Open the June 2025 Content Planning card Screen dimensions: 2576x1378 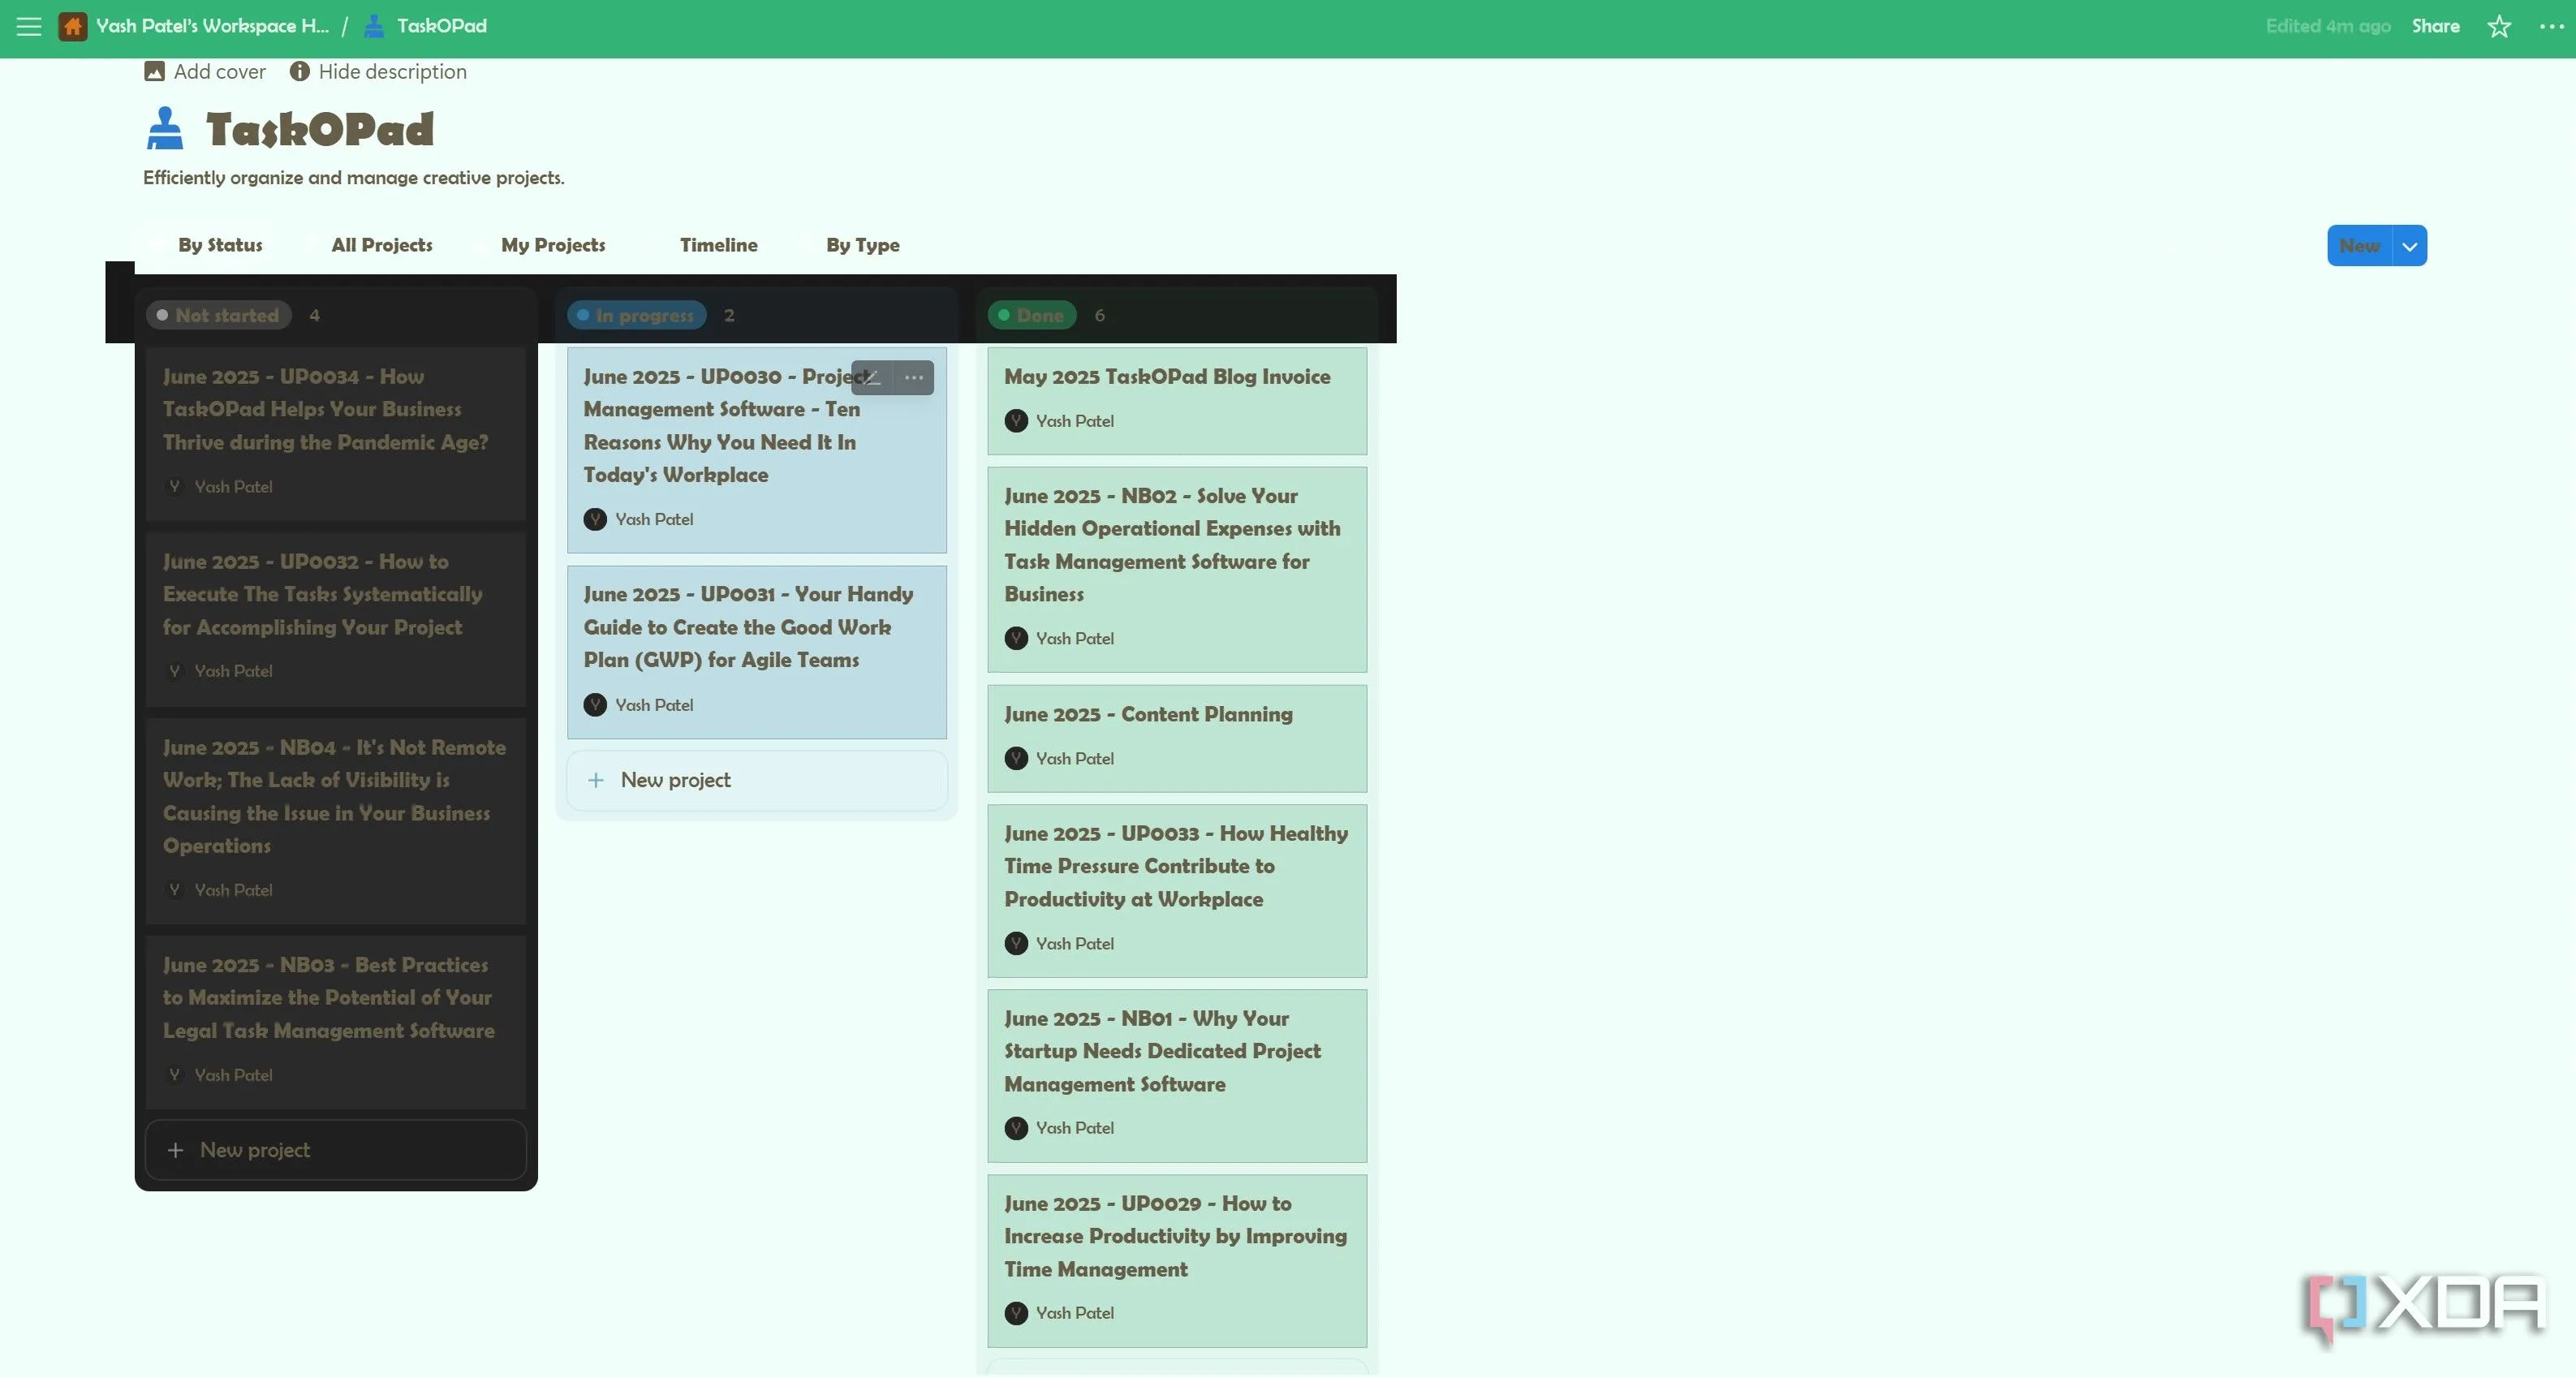coord(1177,739)
